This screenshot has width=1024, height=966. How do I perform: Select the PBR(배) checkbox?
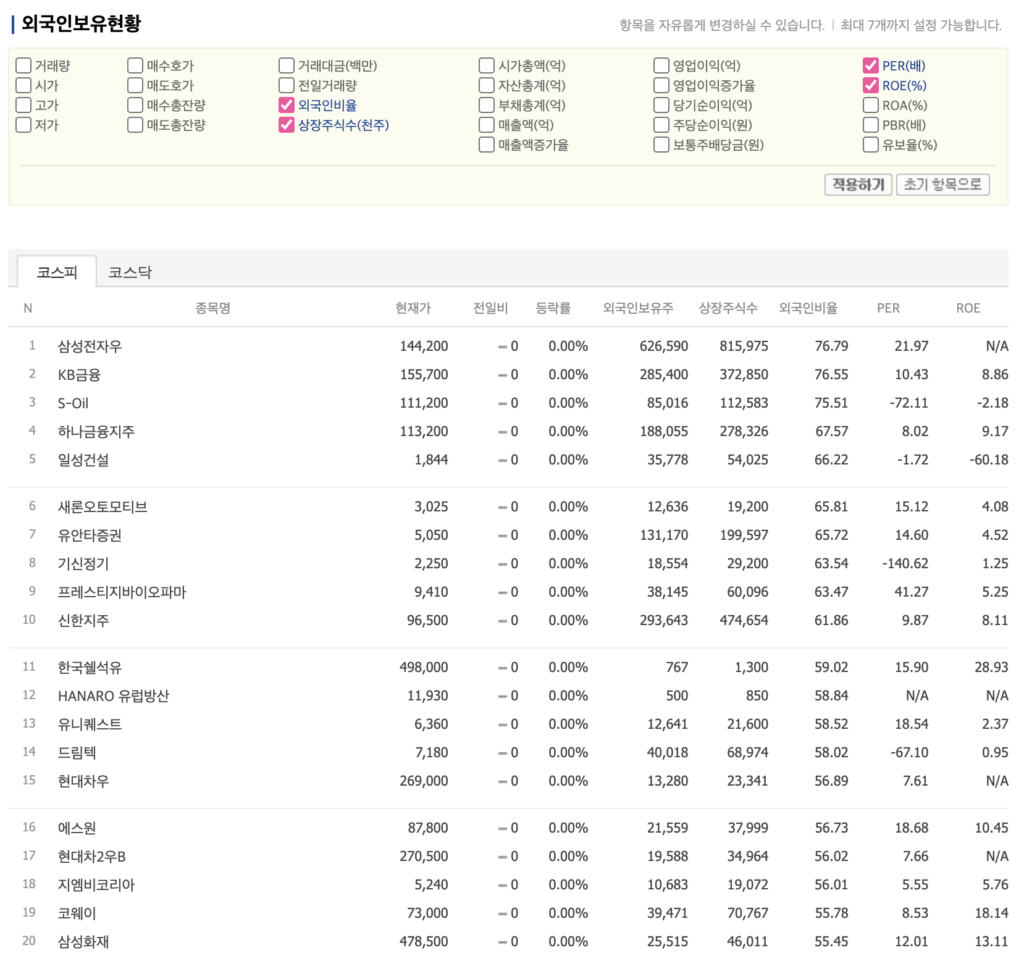click(870, 125)
